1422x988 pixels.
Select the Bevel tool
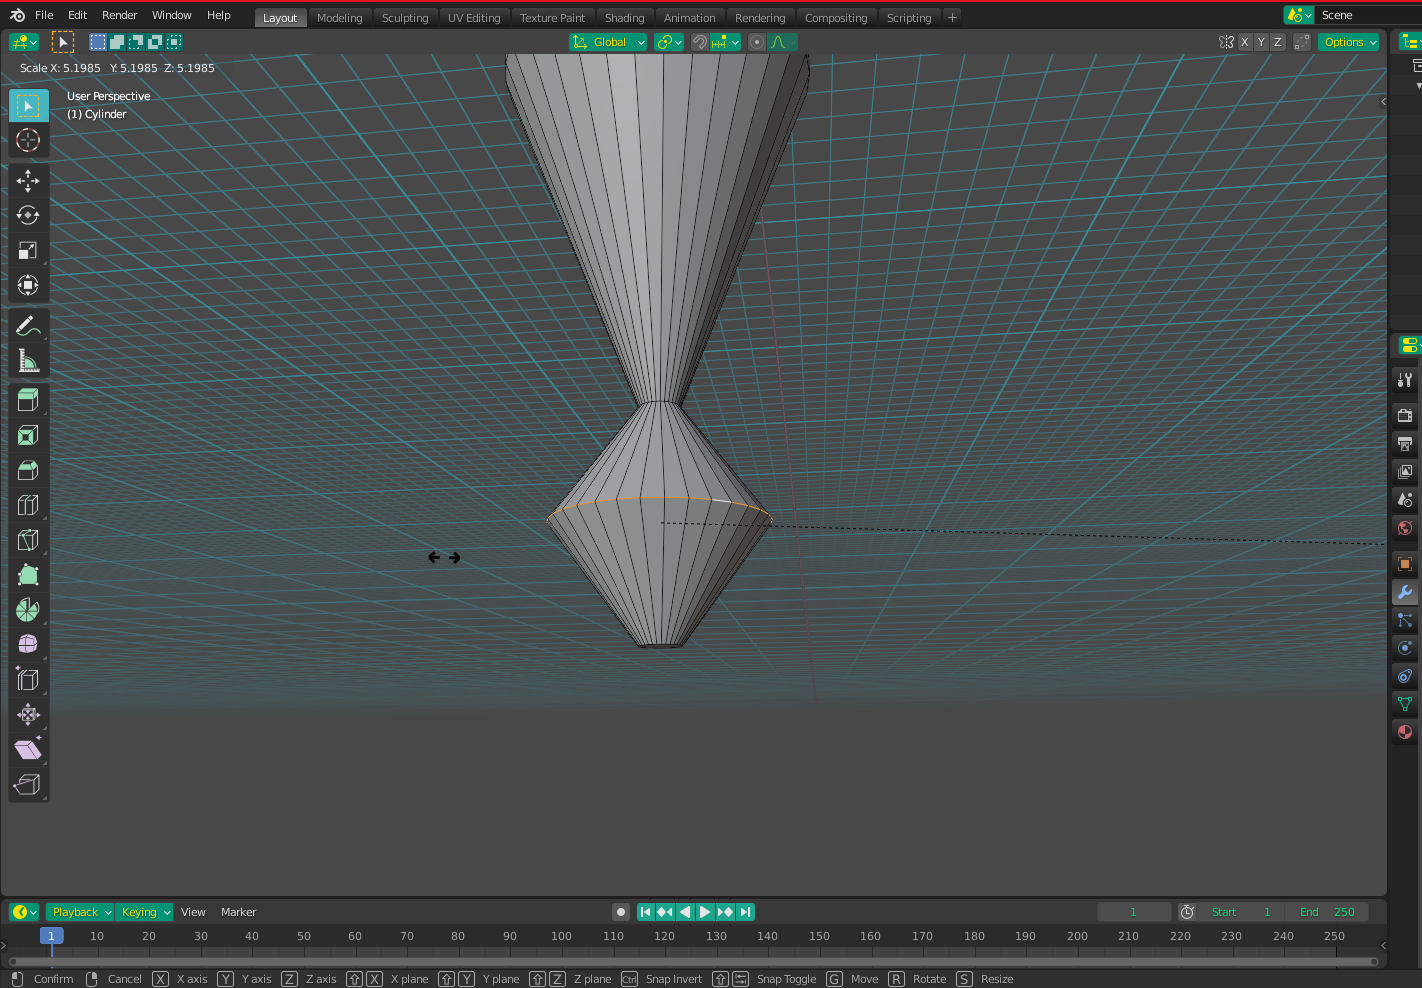[x=28, y=470]
